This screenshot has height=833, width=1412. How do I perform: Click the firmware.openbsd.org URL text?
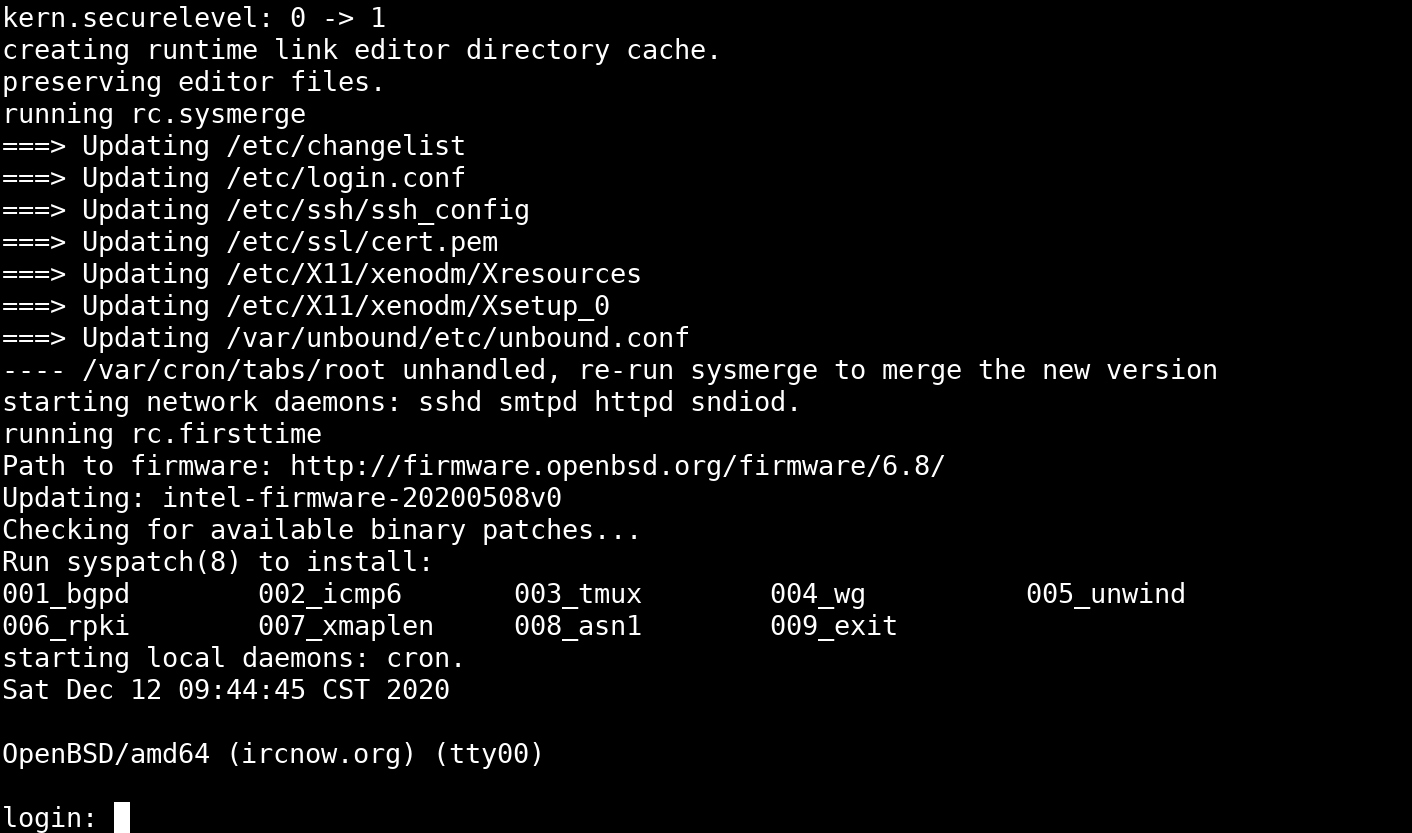618,466
